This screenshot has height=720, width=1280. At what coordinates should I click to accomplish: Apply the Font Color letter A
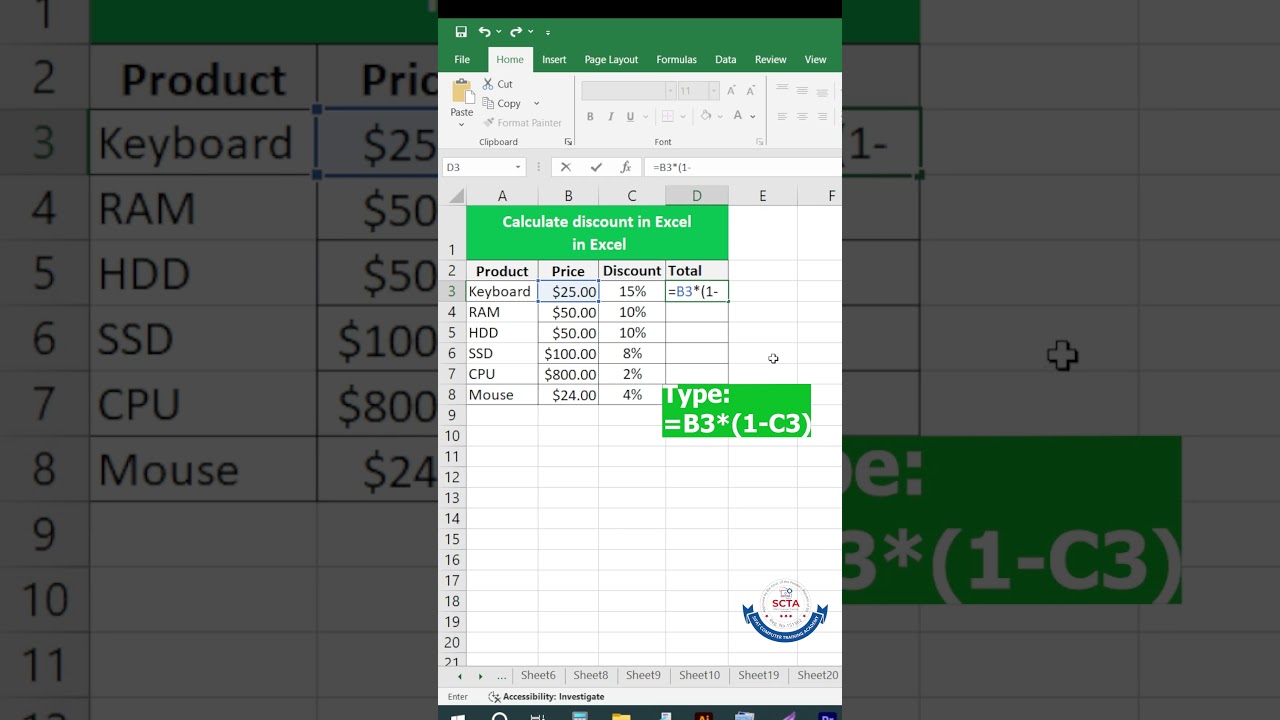(739, 116)
